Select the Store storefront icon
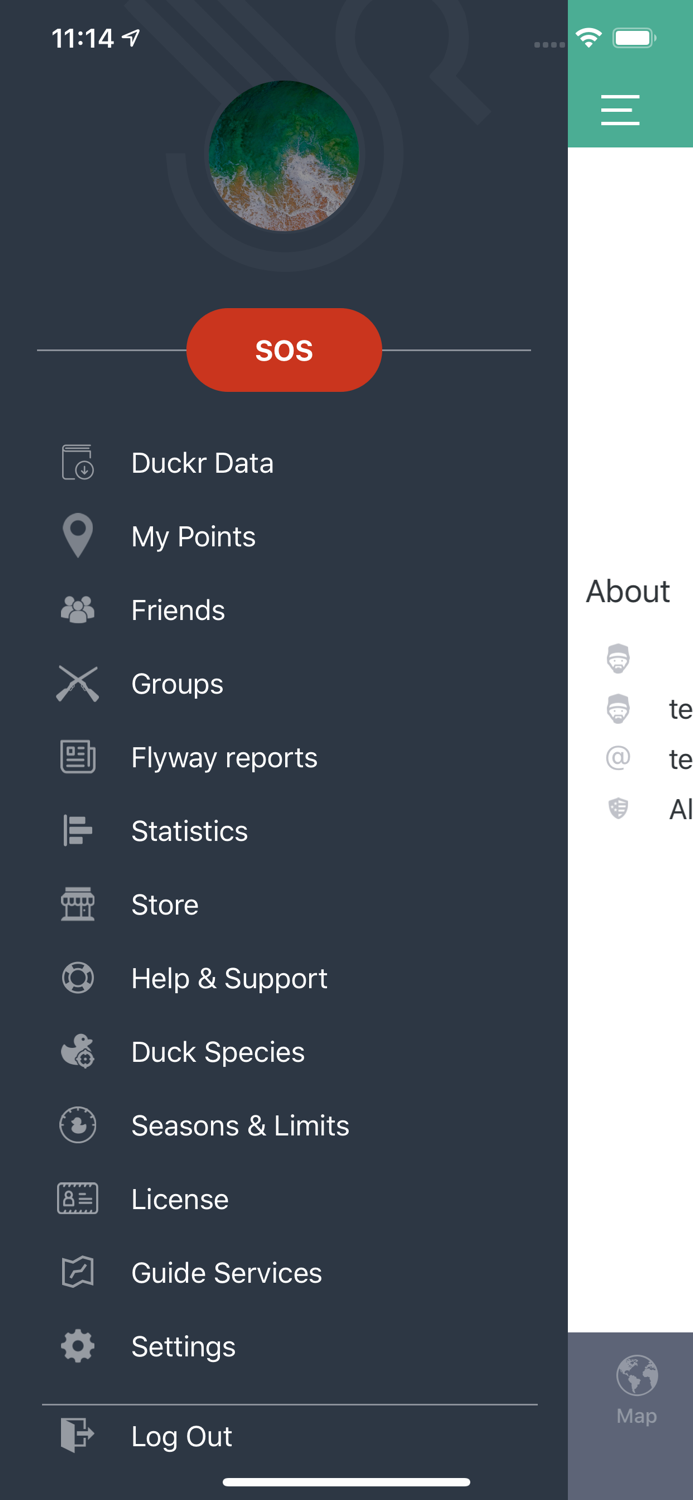The height and width of the screenshot is (1500, 693). tap(77, 904)
